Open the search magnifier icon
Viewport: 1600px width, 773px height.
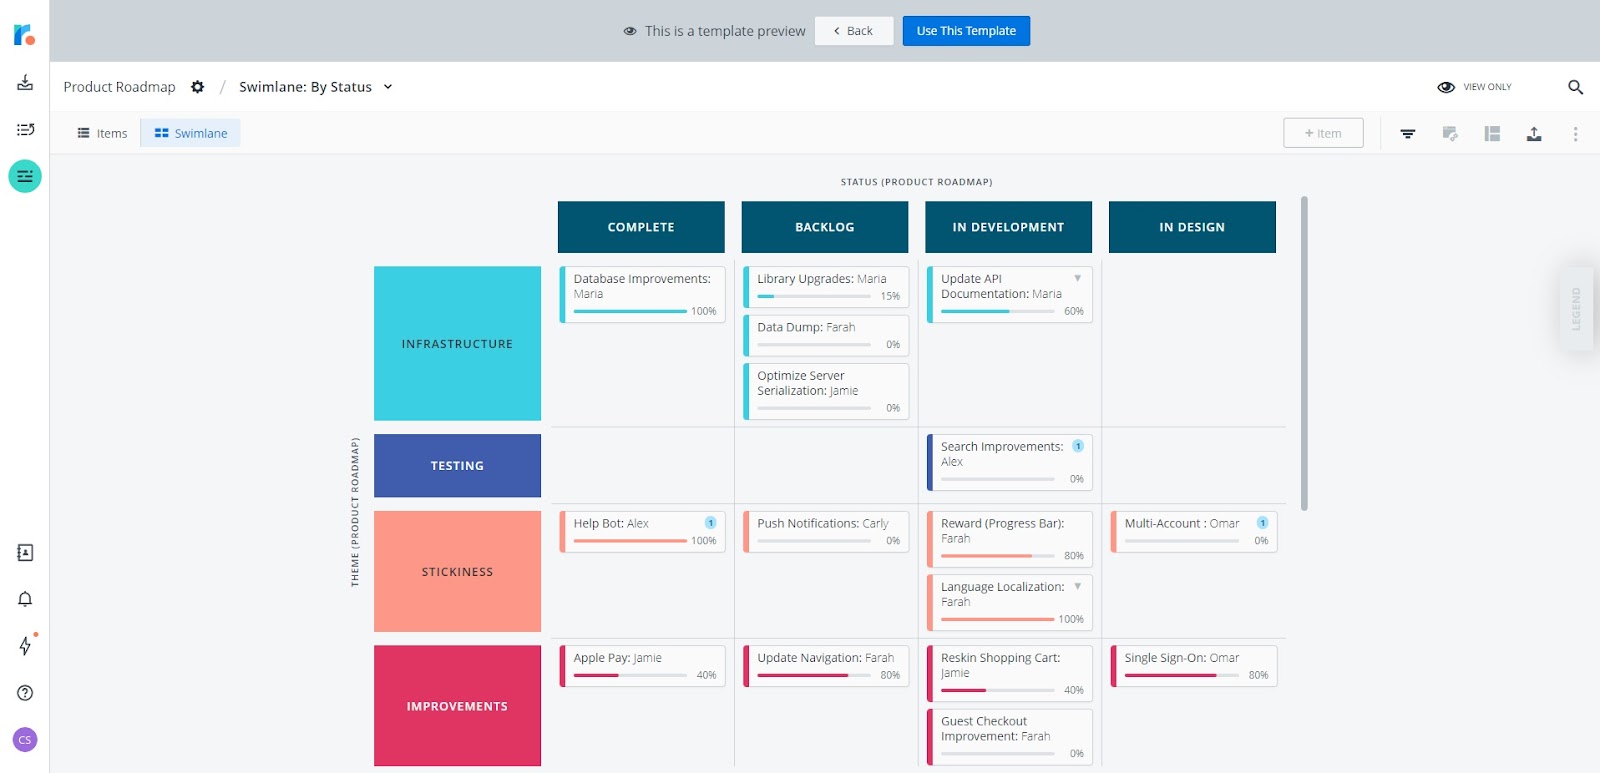coord(1575,87)
